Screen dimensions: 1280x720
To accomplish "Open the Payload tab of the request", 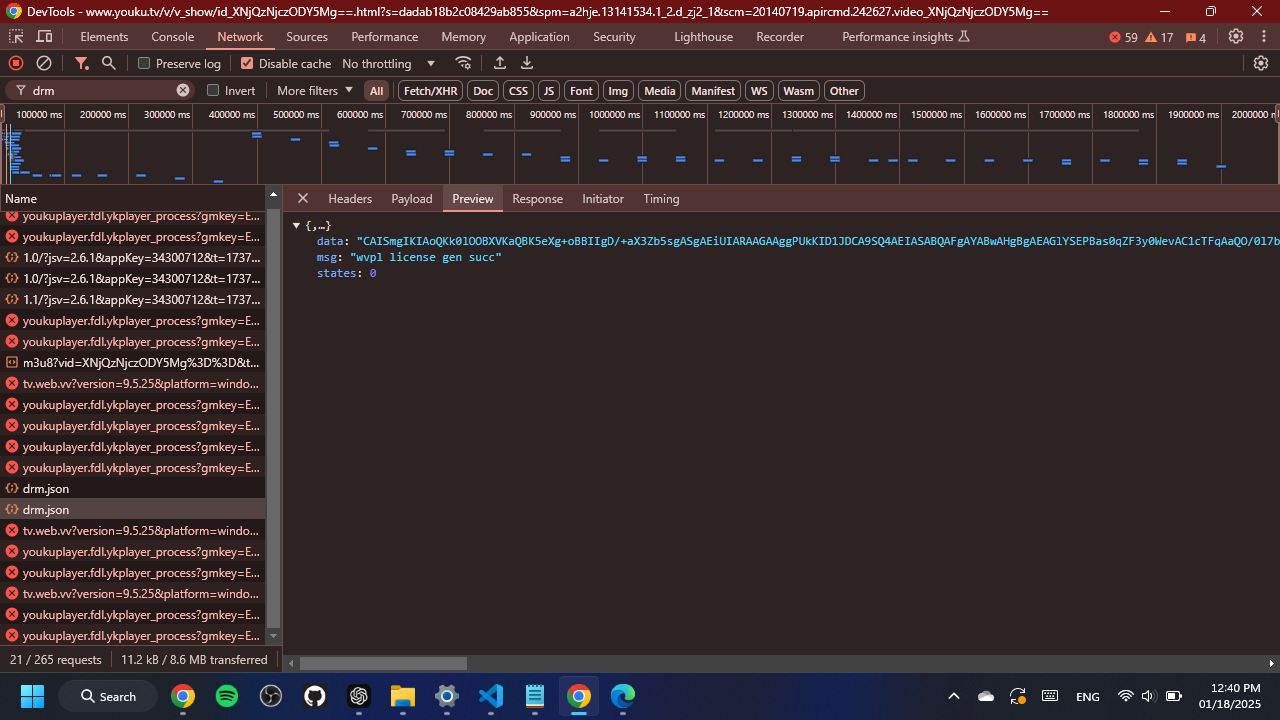I will click(412, 198).
